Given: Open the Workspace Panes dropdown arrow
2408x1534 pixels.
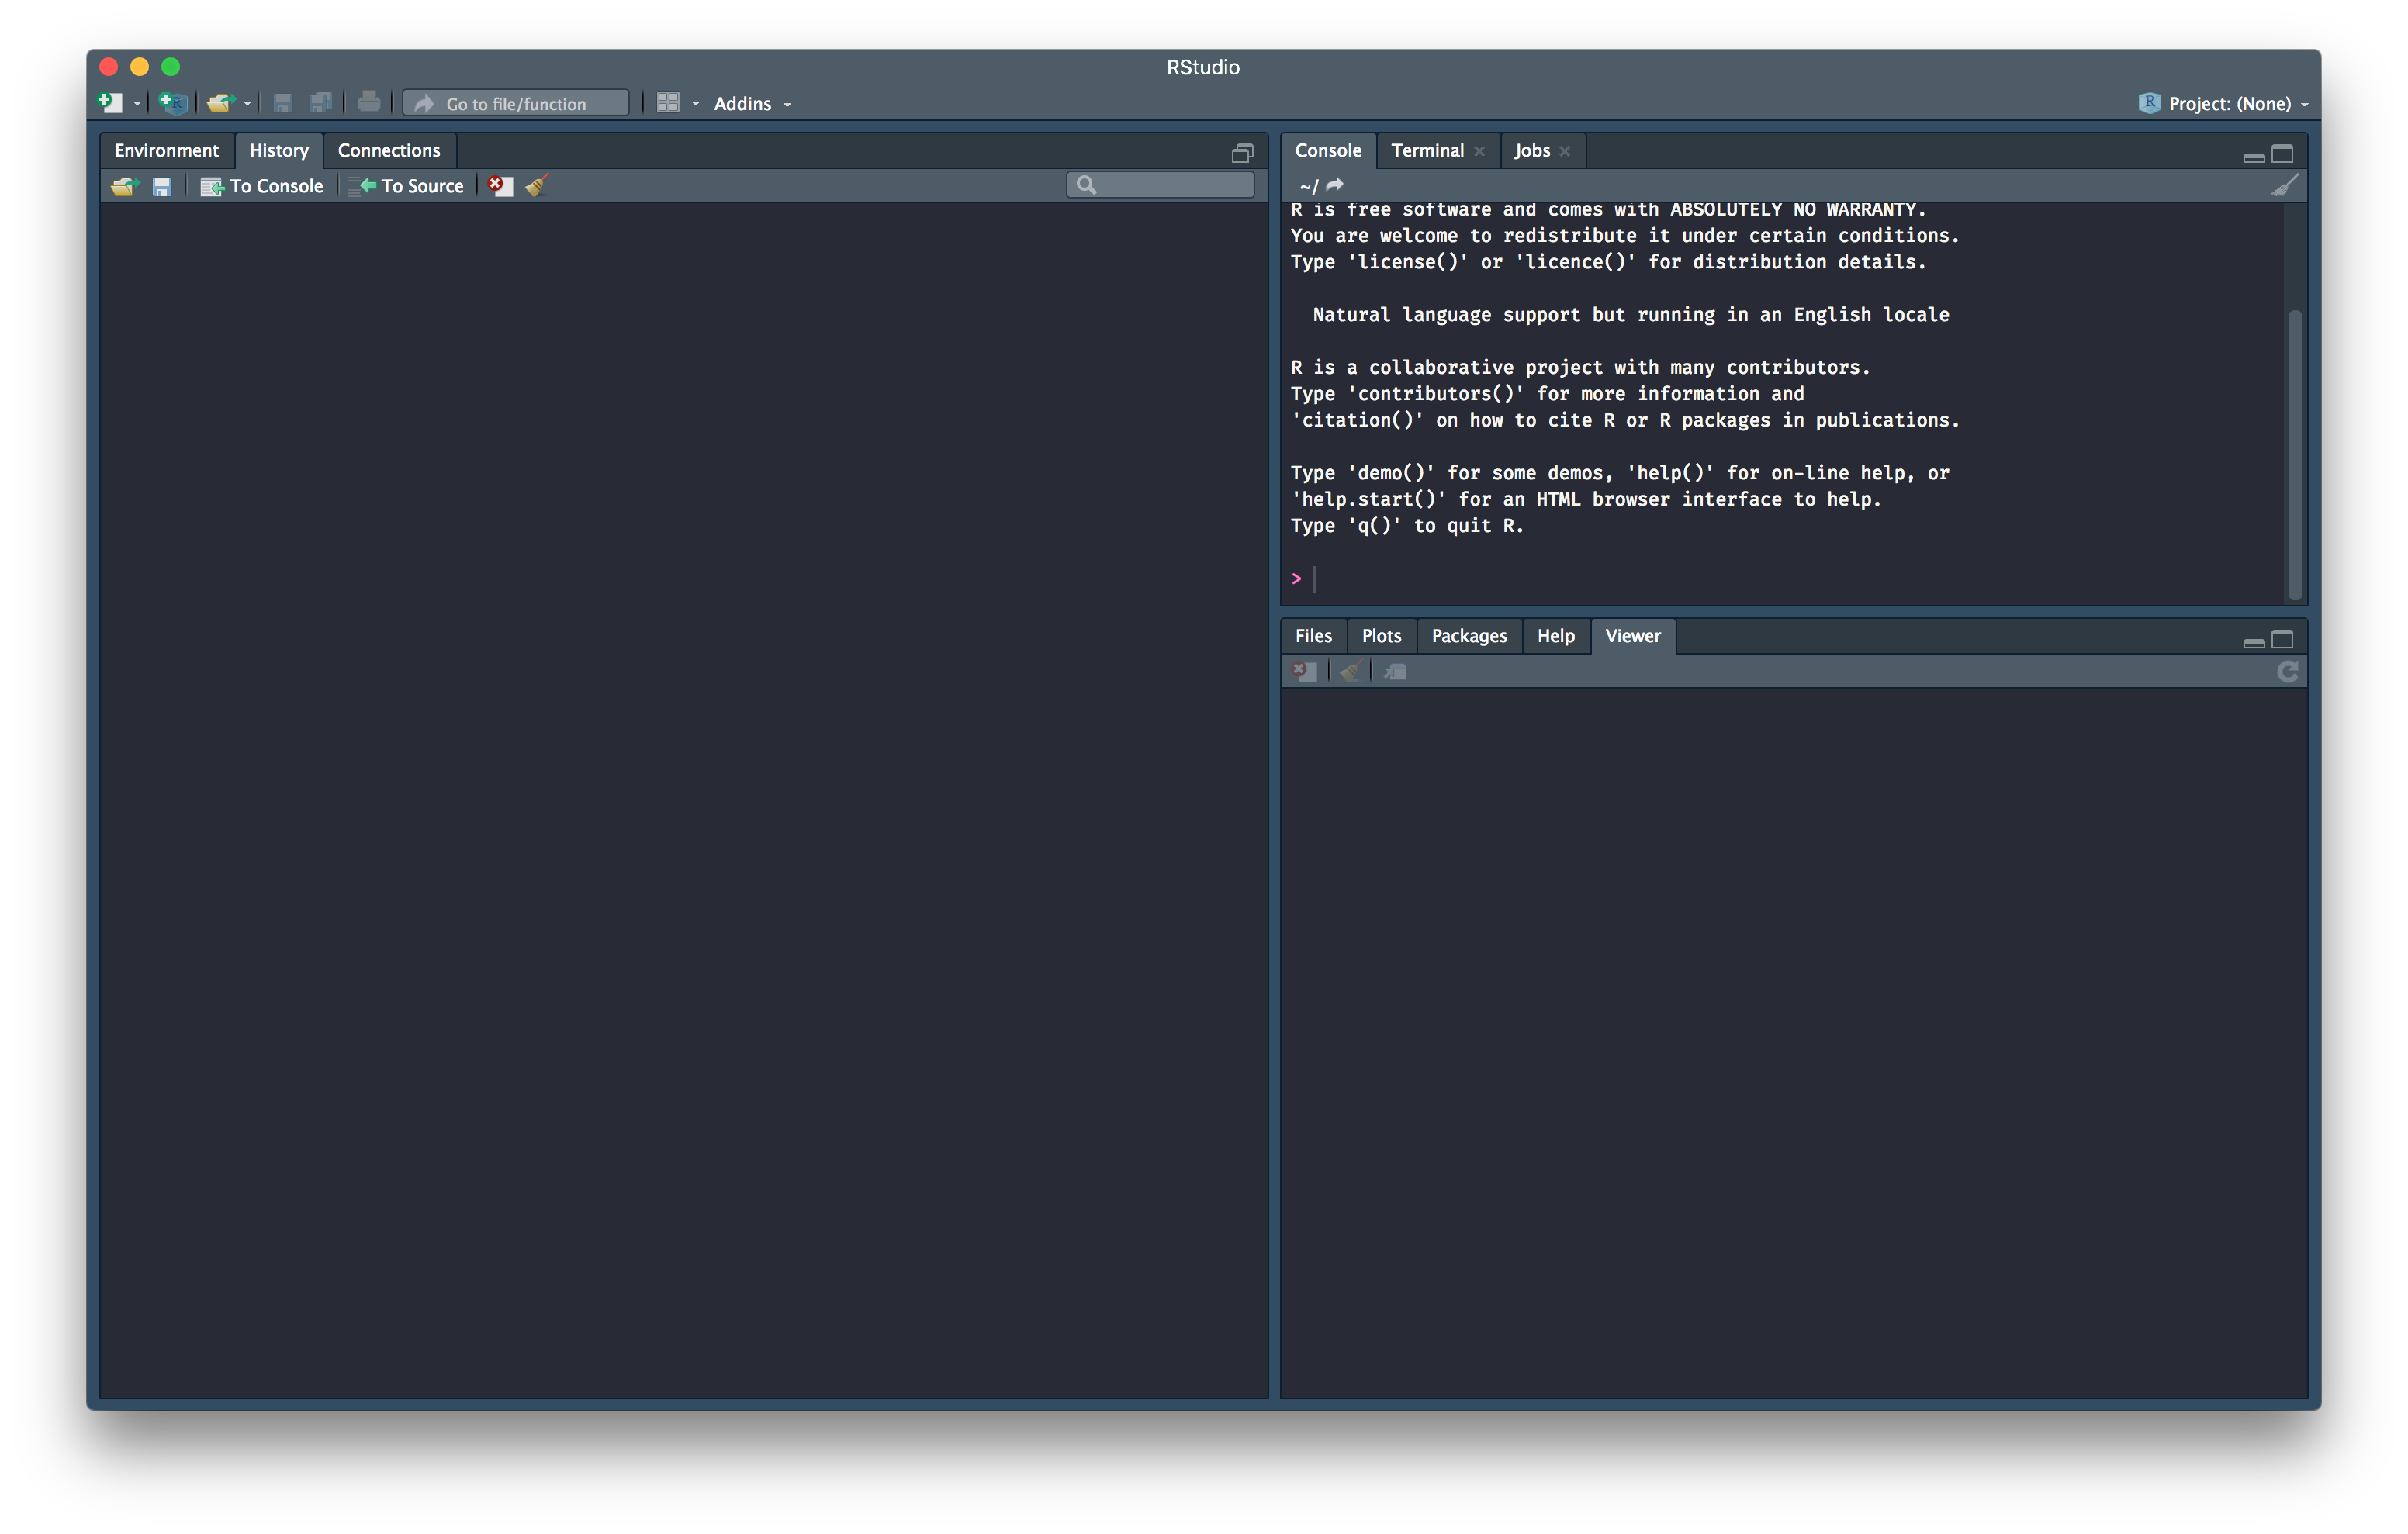Looking at the screenshot, I should point(696,104).
